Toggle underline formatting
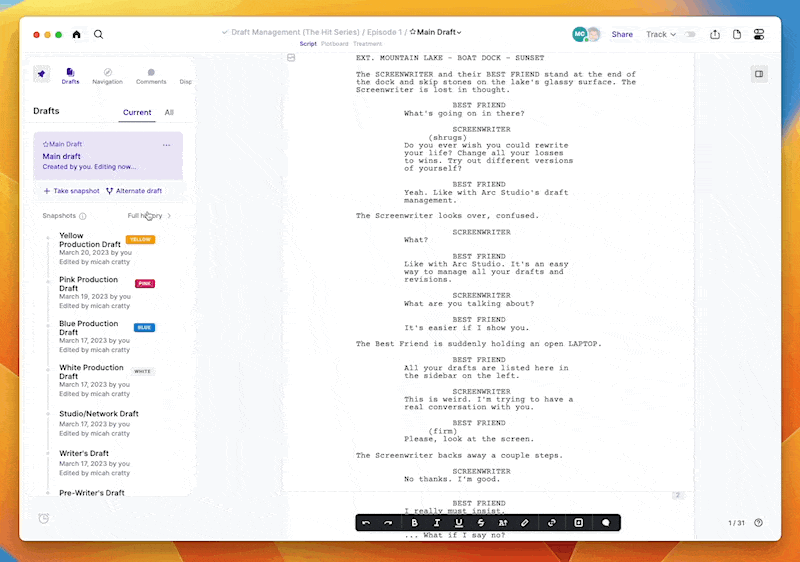This screenshot has height=562, width=800. [459, 523]
